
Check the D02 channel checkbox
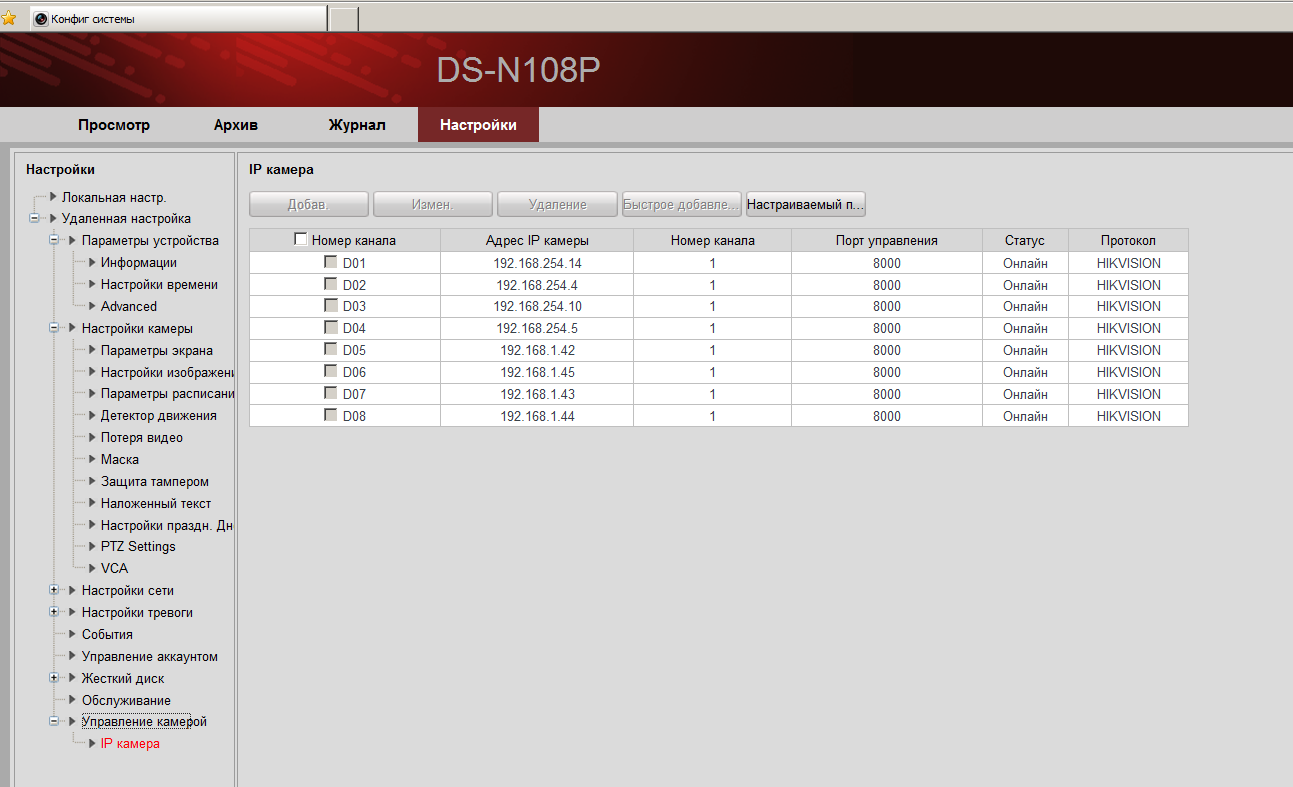click(330, 284)
